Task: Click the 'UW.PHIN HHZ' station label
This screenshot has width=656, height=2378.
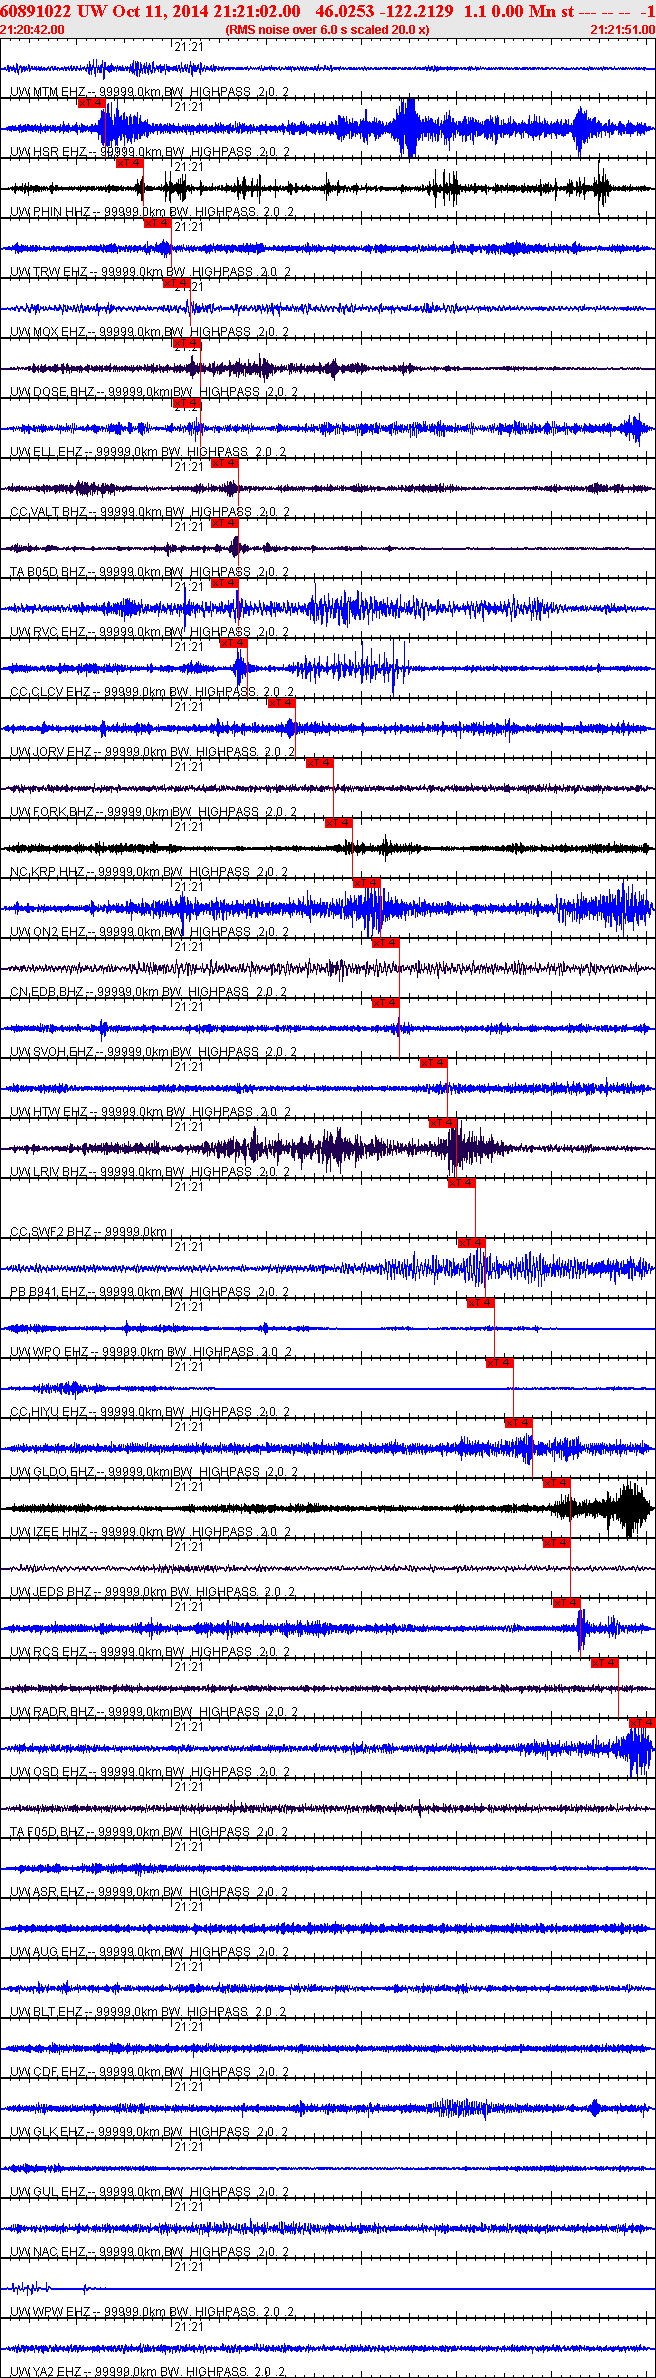Action: pos(50,212)
